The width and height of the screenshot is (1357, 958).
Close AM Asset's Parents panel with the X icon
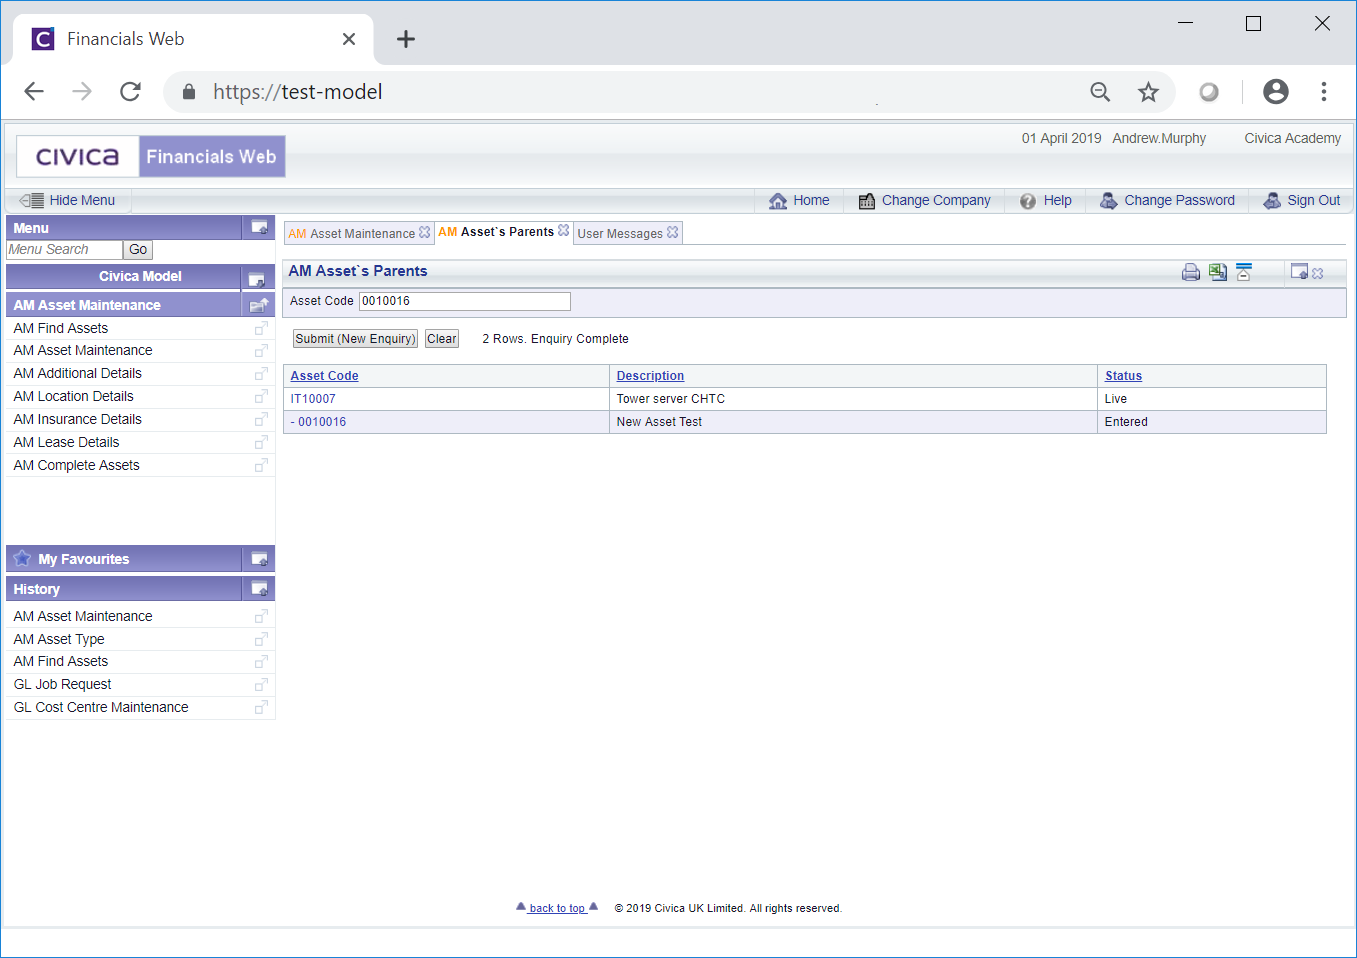click(x=1318, y=273)
